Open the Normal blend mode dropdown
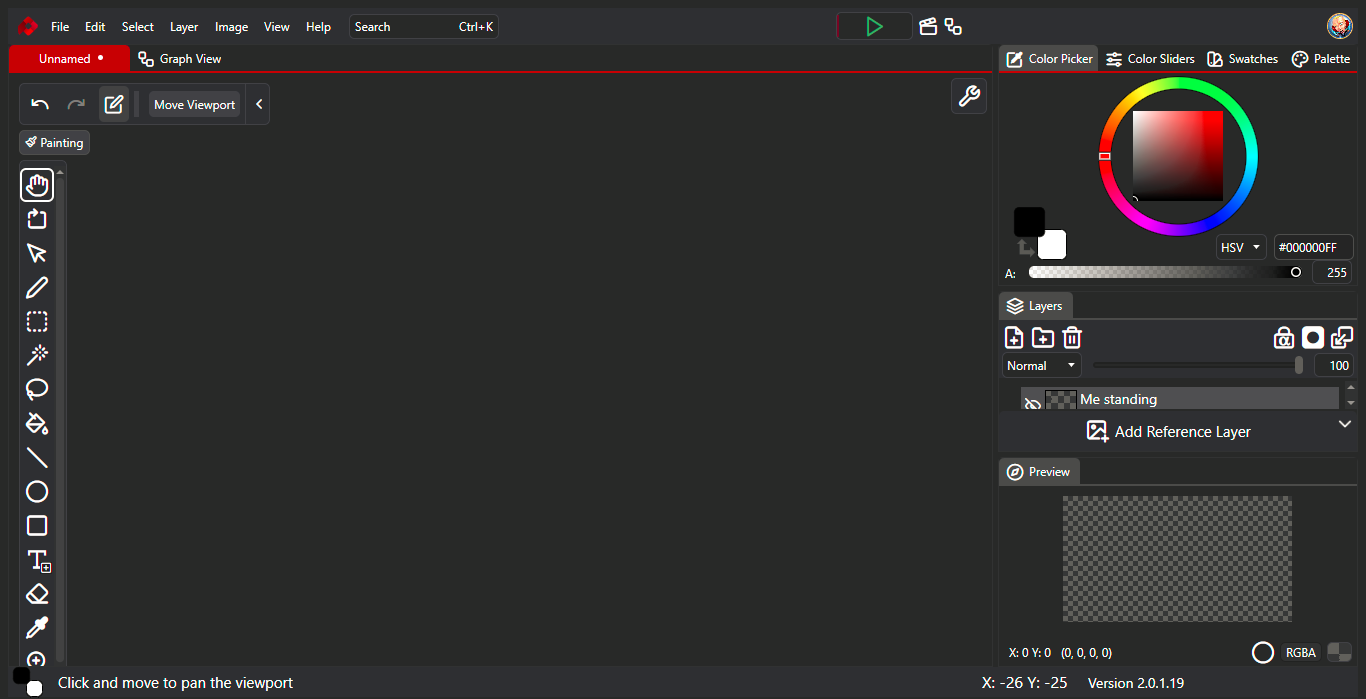 pyautogui.click(x=1041, y=366)
